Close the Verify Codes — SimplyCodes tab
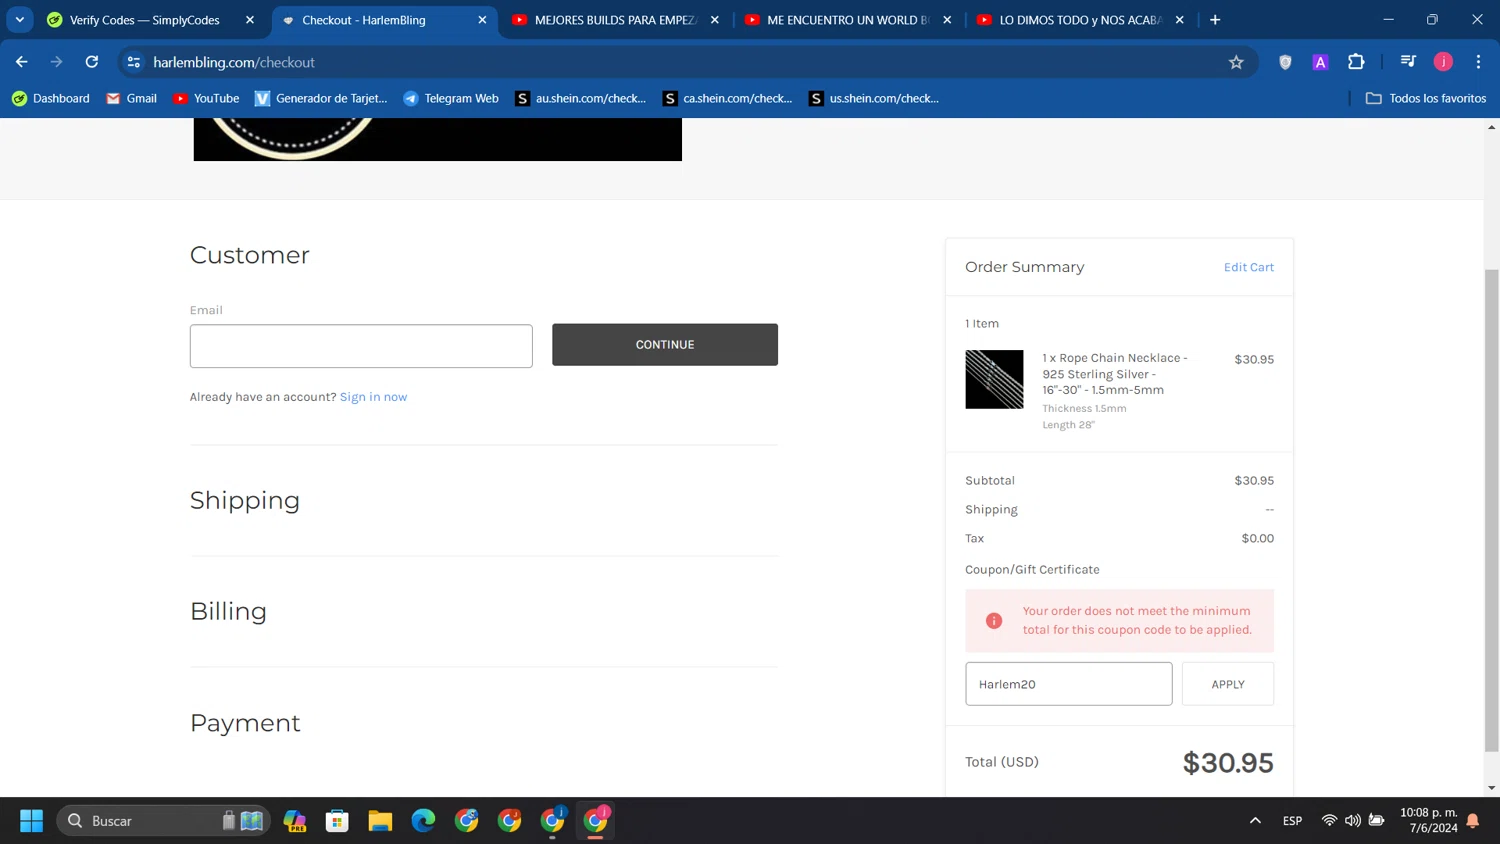This screenshot has width=1500, height=844. (250, 20)
